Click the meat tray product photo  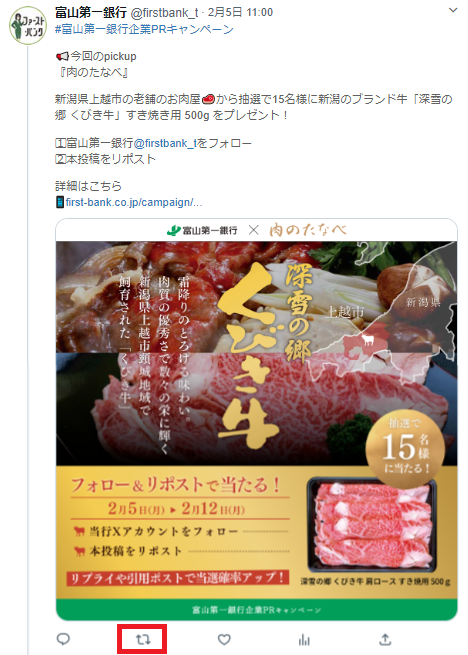(371, 525)
